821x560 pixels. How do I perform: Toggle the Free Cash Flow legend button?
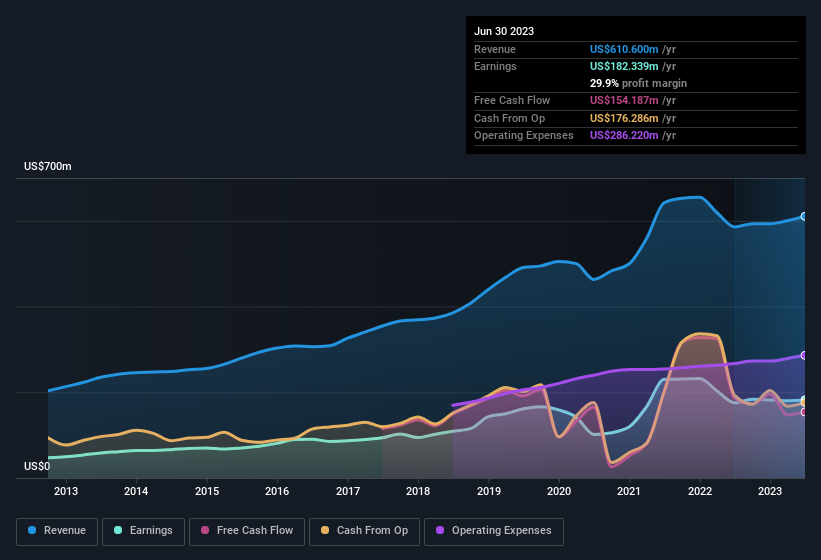point(247,531)
